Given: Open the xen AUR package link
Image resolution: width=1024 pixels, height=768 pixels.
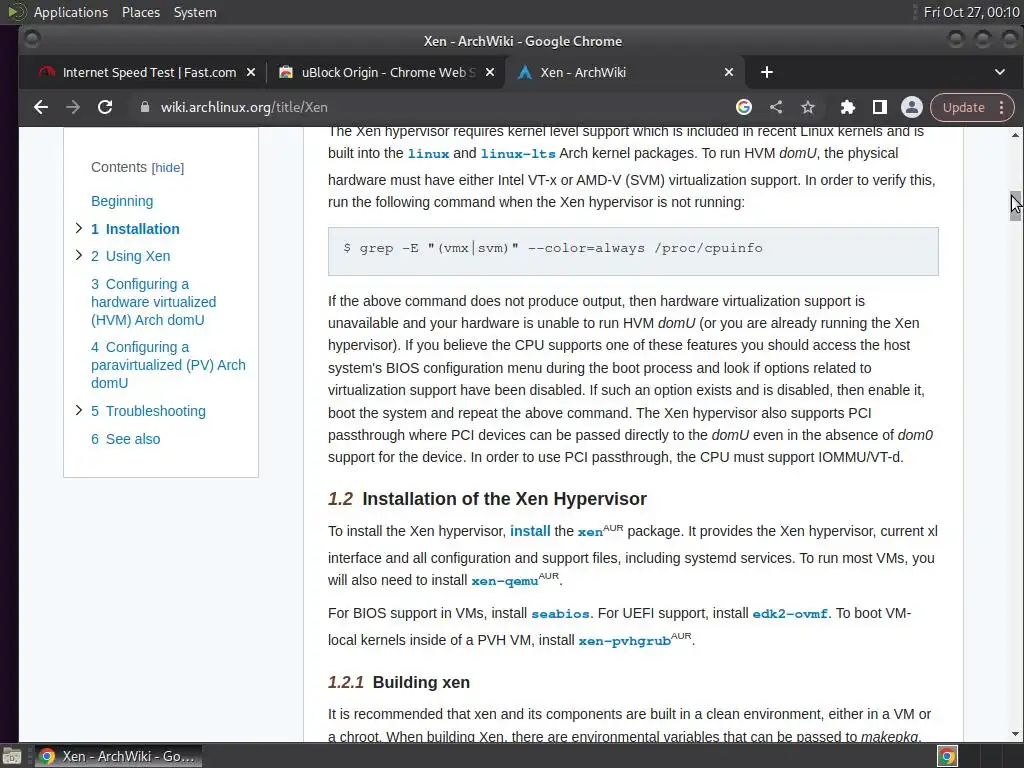Looking at the screenshot, I should tap(590, 532).
